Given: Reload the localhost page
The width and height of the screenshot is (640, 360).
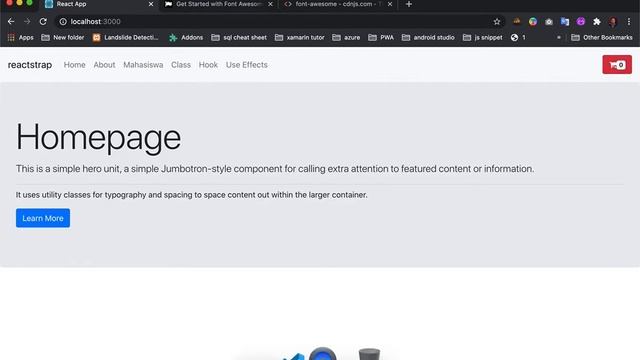Looking at the screenshot, I should coord(43,22).
